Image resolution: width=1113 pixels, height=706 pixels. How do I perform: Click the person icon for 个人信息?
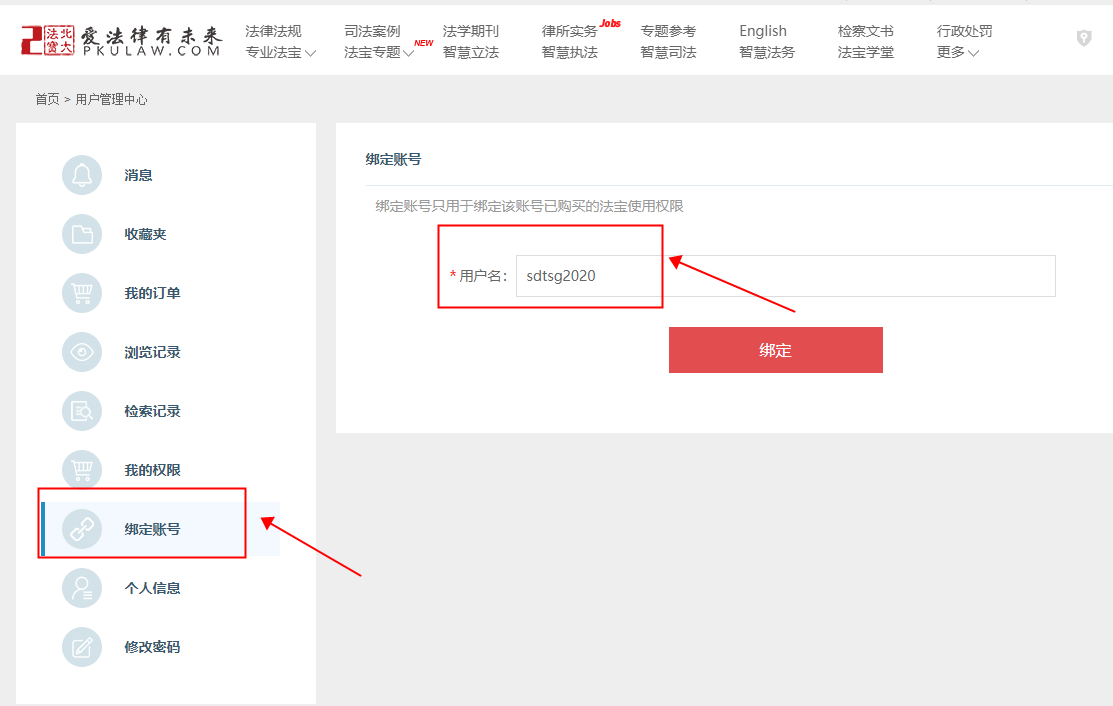tap(82, 588)
